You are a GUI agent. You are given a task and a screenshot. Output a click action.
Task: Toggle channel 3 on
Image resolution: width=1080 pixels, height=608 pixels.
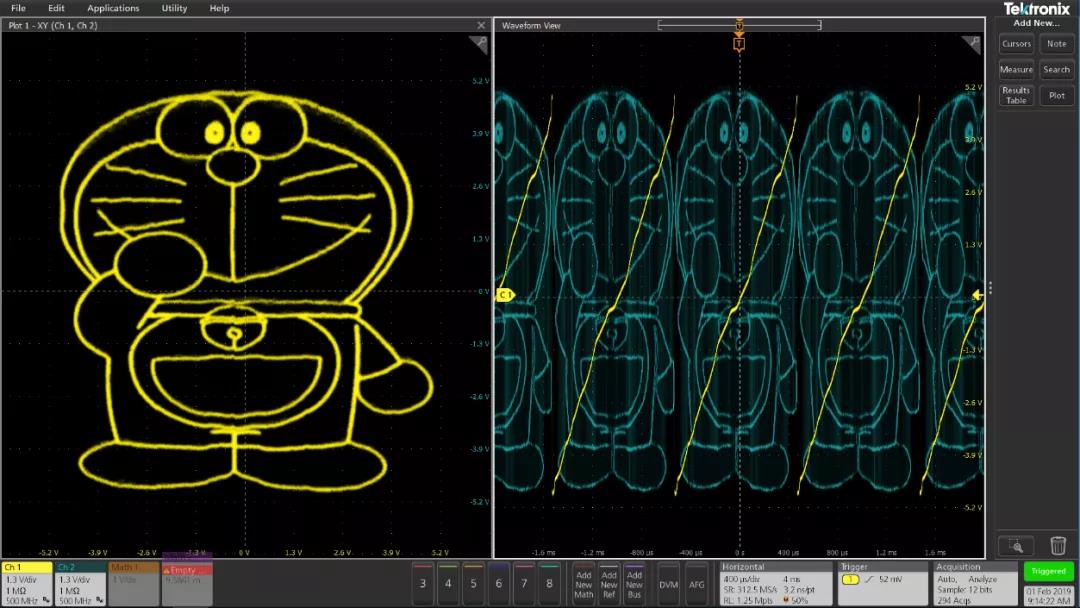[423, 584]
